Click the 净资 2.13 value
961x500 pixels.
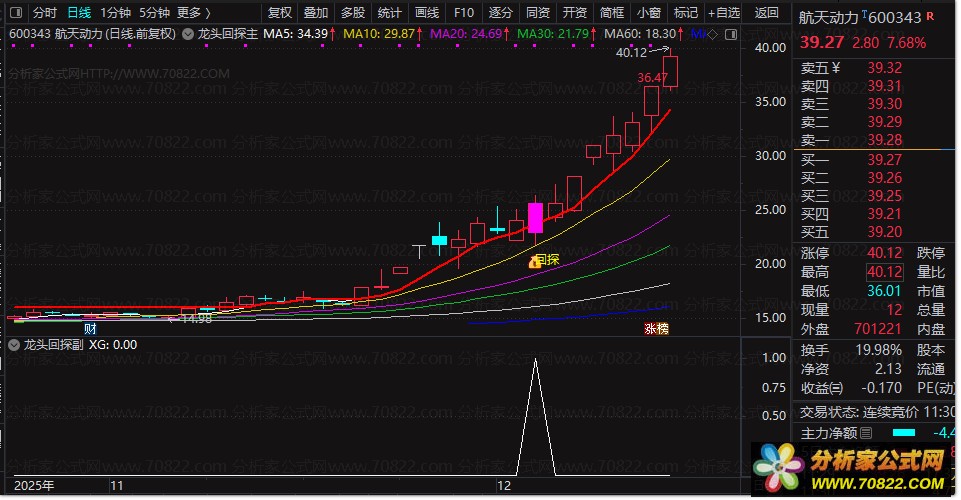[888, 369]
